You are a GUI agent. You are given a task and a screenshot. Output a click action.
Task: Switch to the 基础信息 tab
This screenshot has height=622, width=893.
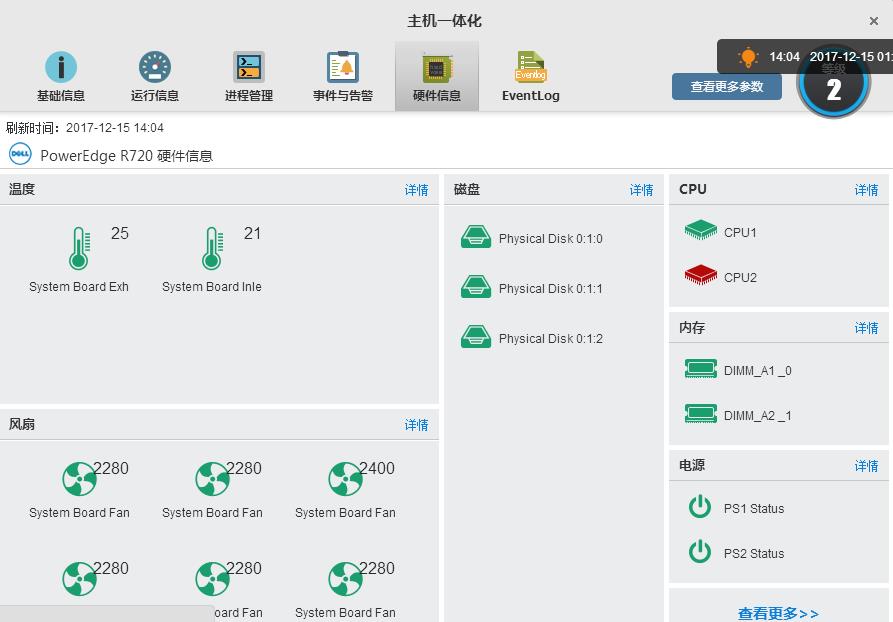pyautogui.click(x=61, y=73)
